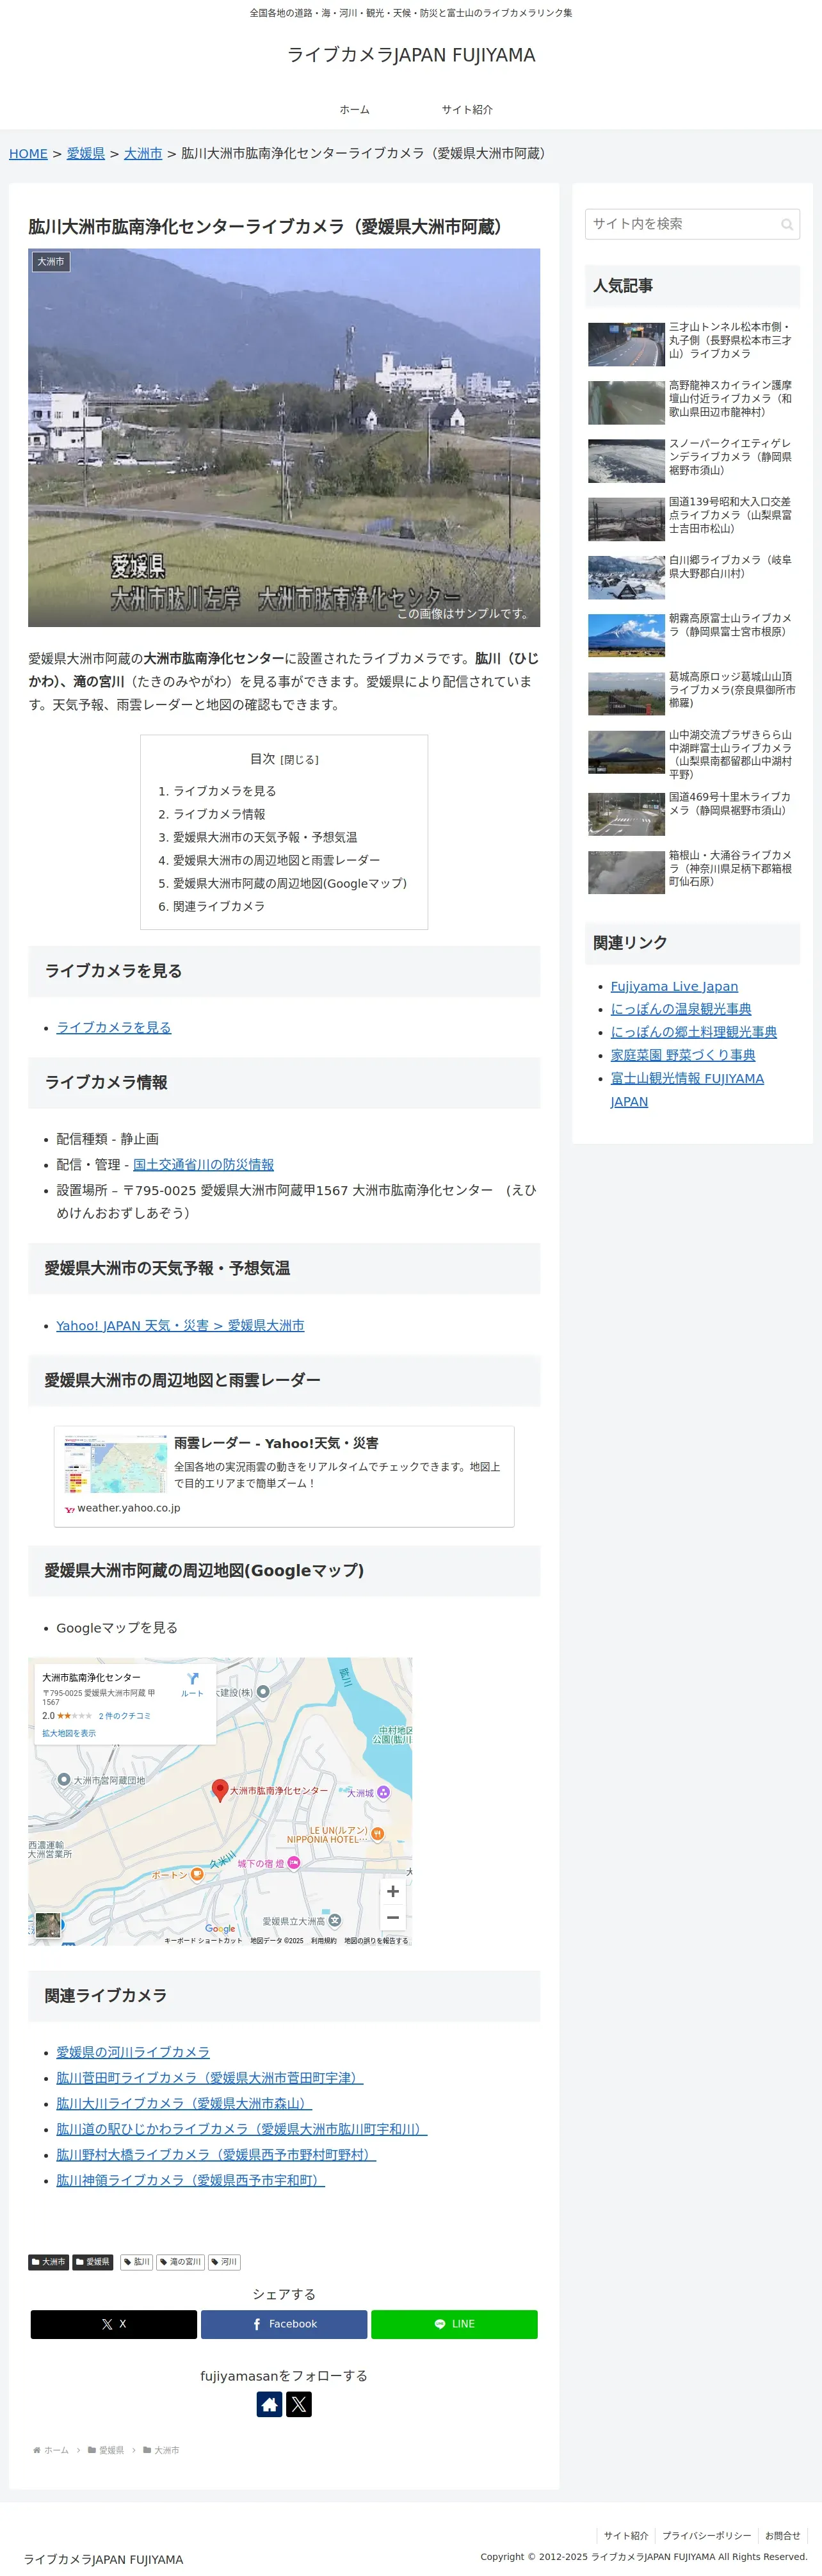Open 肱川大川ライブカメラ link
822x2576 pixels.
coord(184,2103)
